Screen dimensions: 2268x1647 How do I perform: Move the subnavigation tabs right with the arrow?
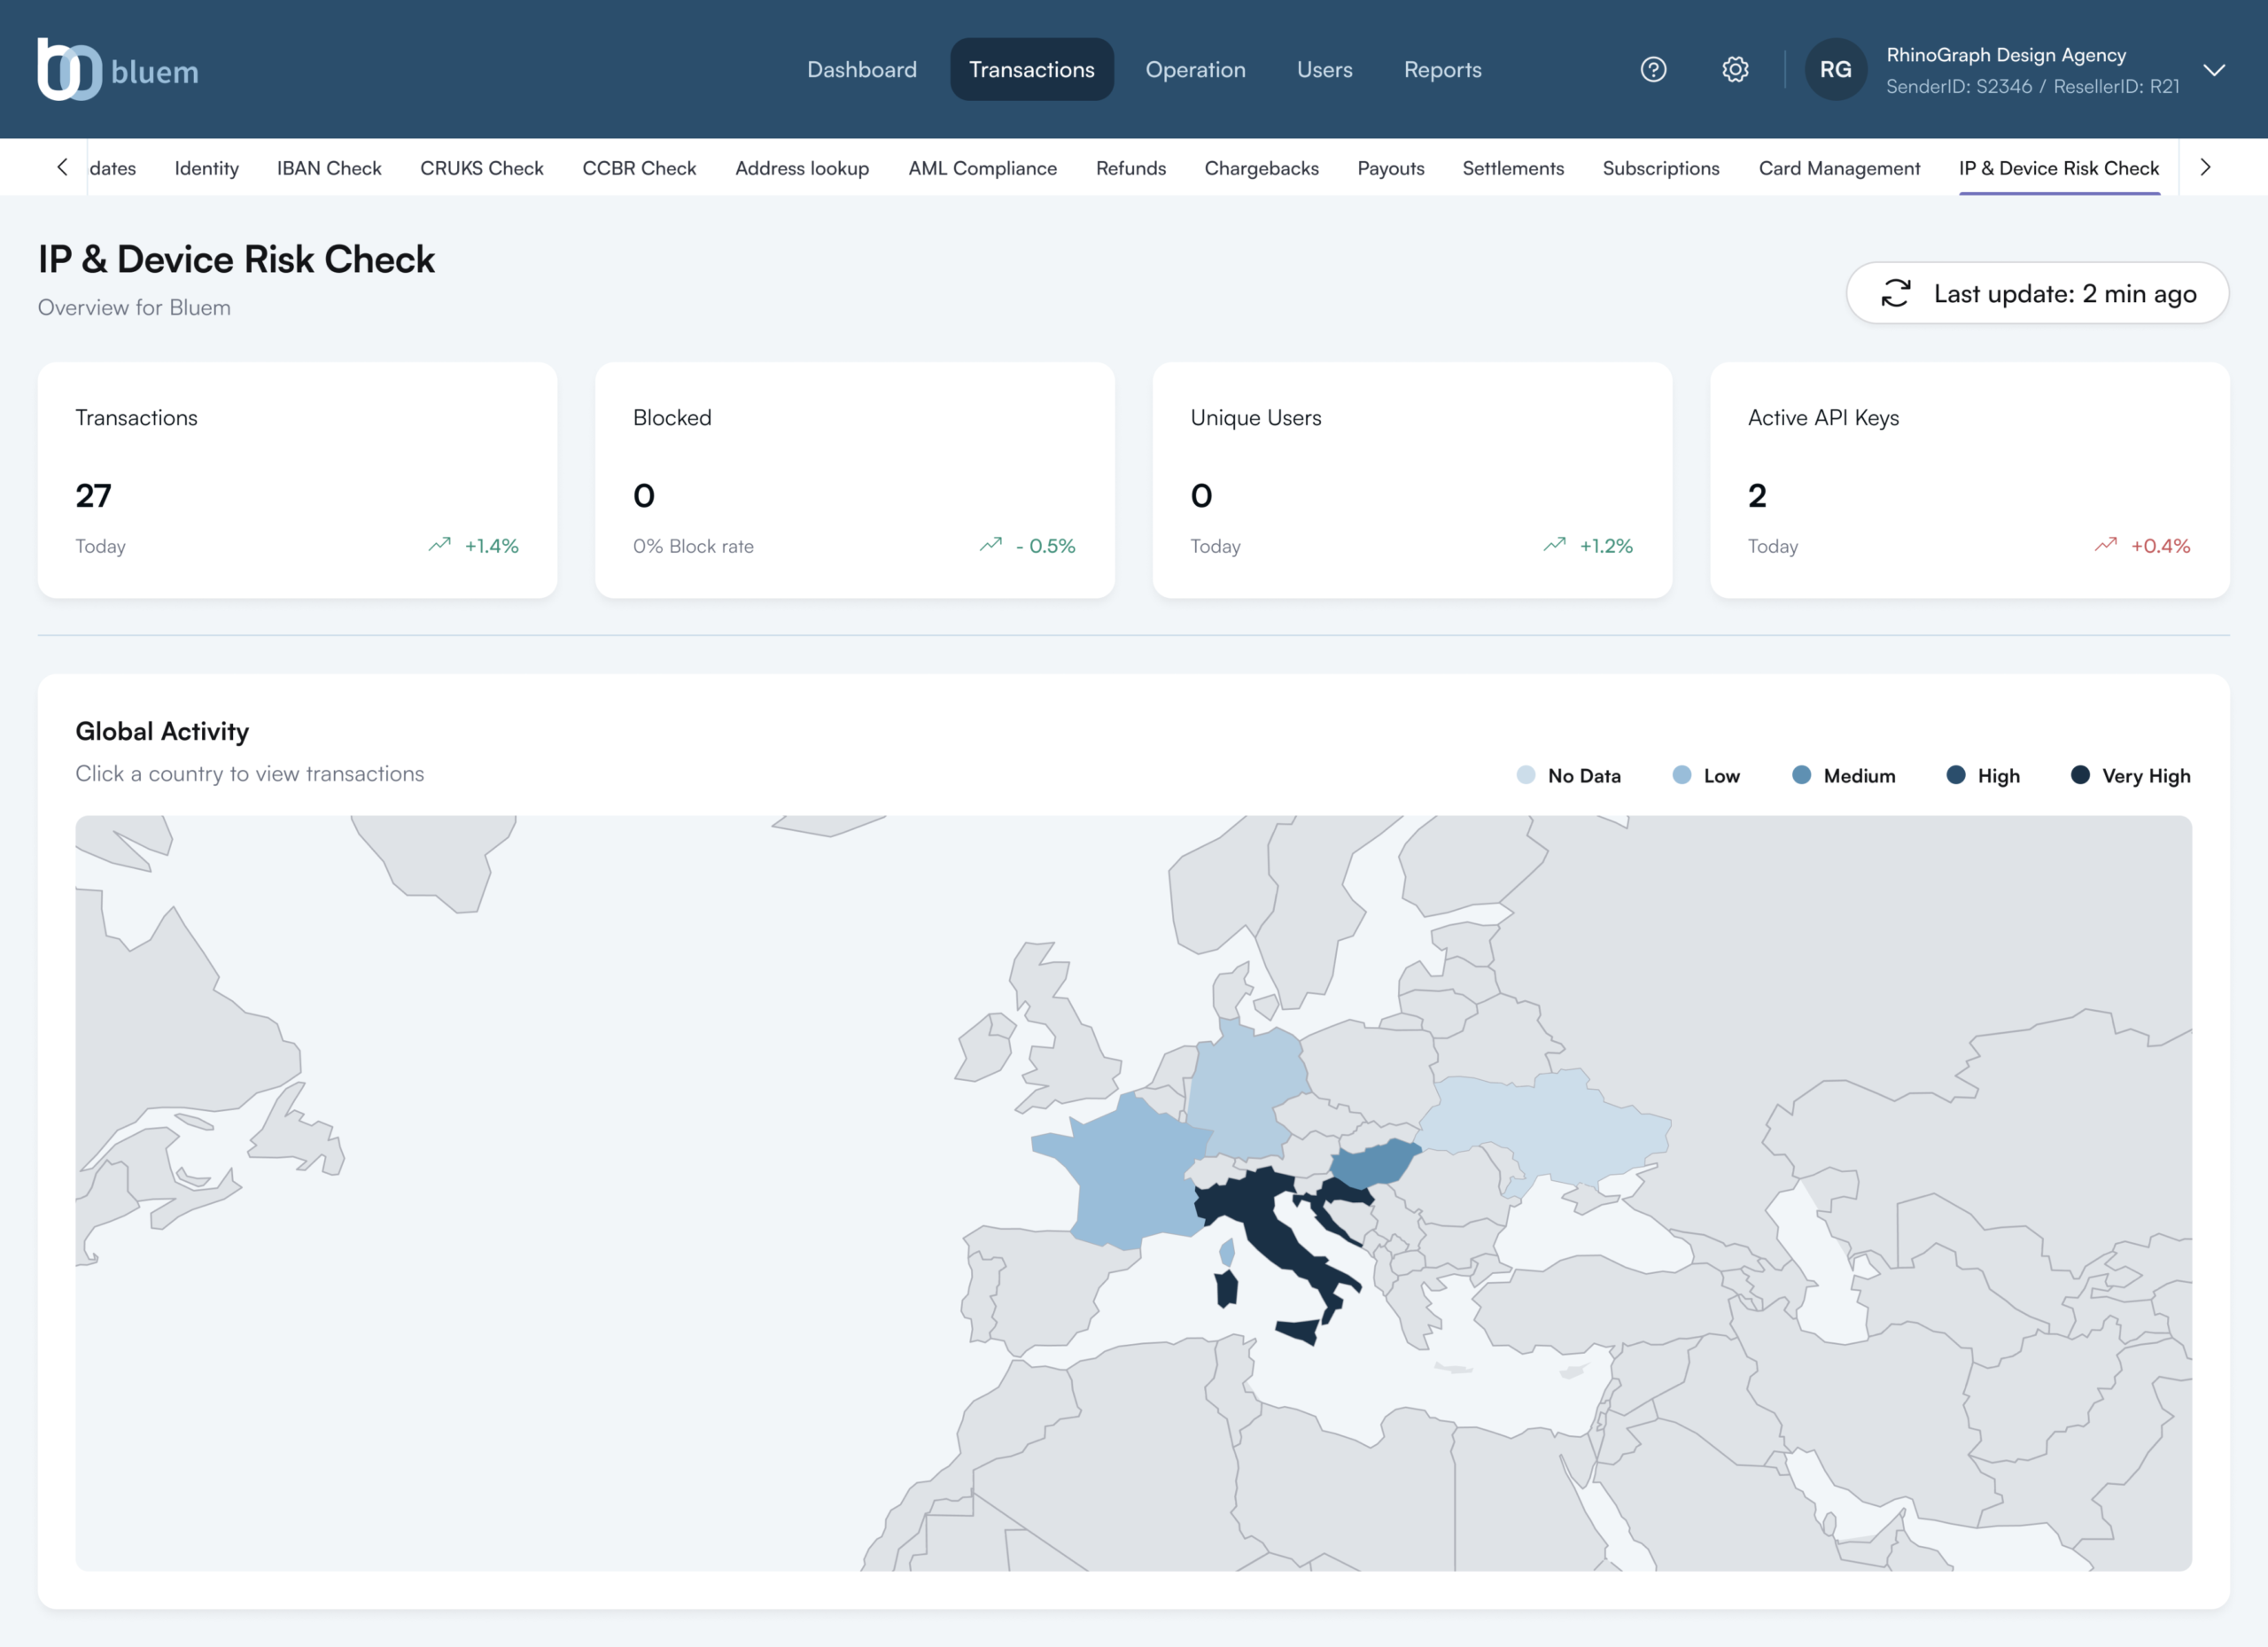click(x=2205, y=167)
